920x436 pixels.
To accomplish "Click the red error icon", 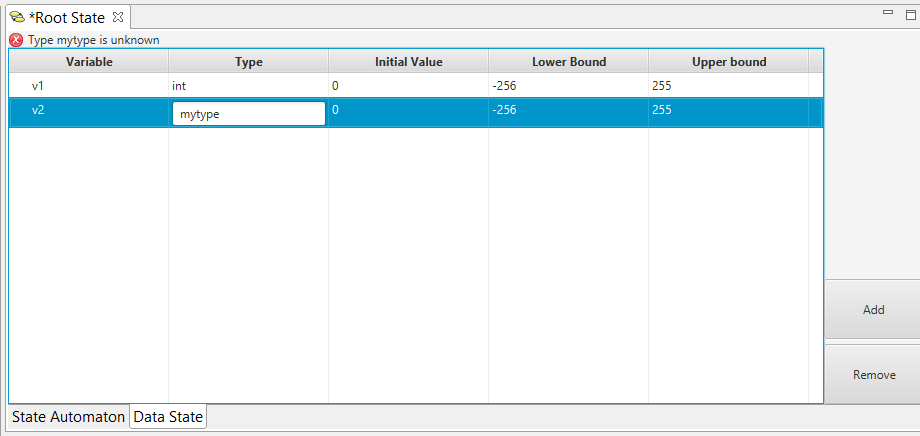I will coord(17,40).
